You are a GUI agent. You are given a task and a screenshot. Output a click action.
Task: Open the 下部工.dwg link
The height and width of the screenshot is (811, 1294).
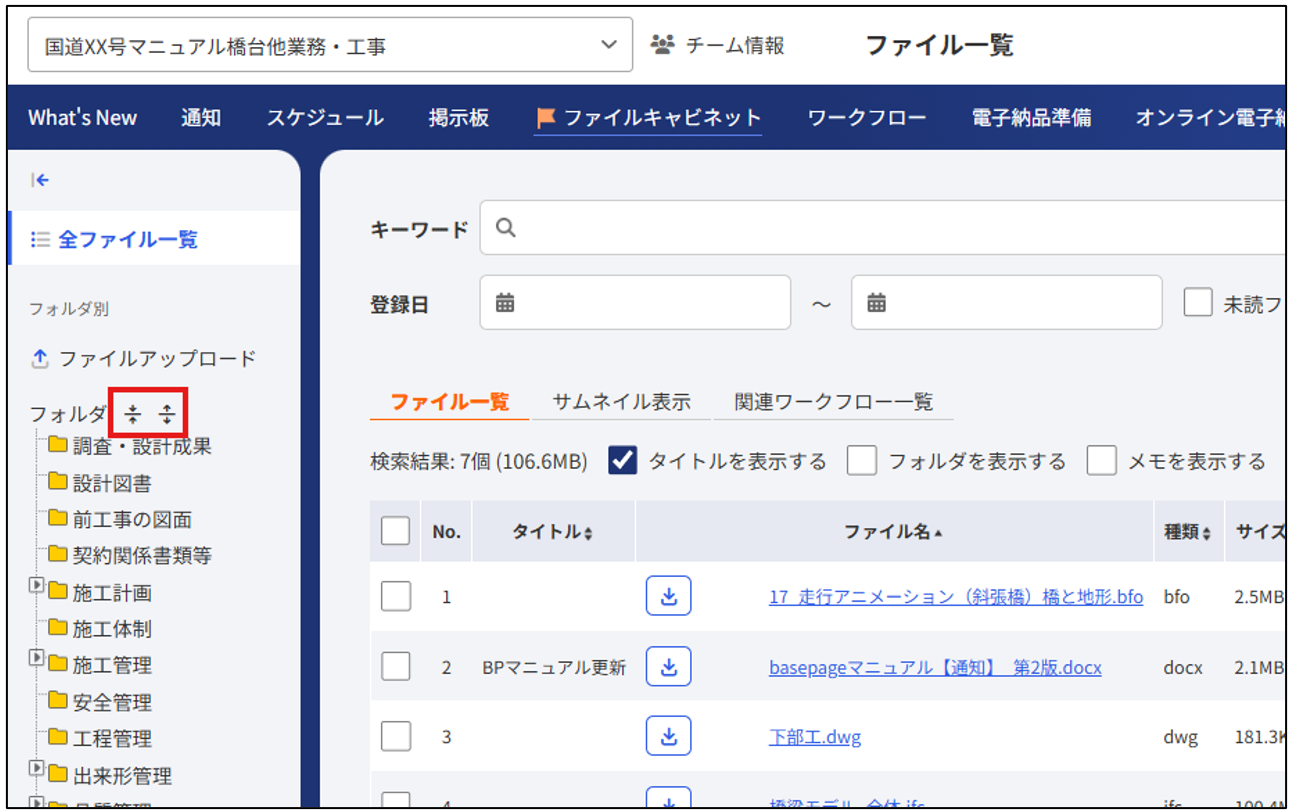click(x=815, y=738)
